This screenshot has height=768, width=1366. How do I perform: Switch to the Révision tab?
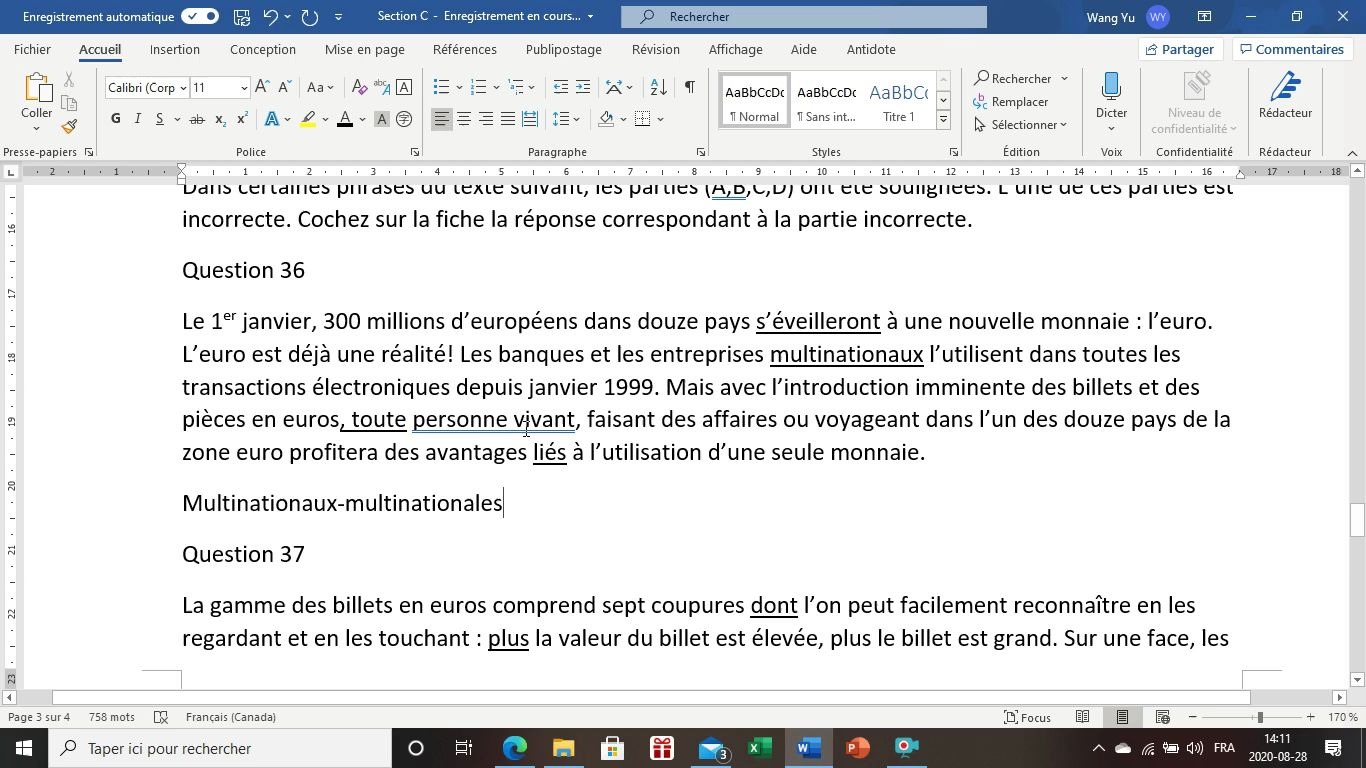656,49
